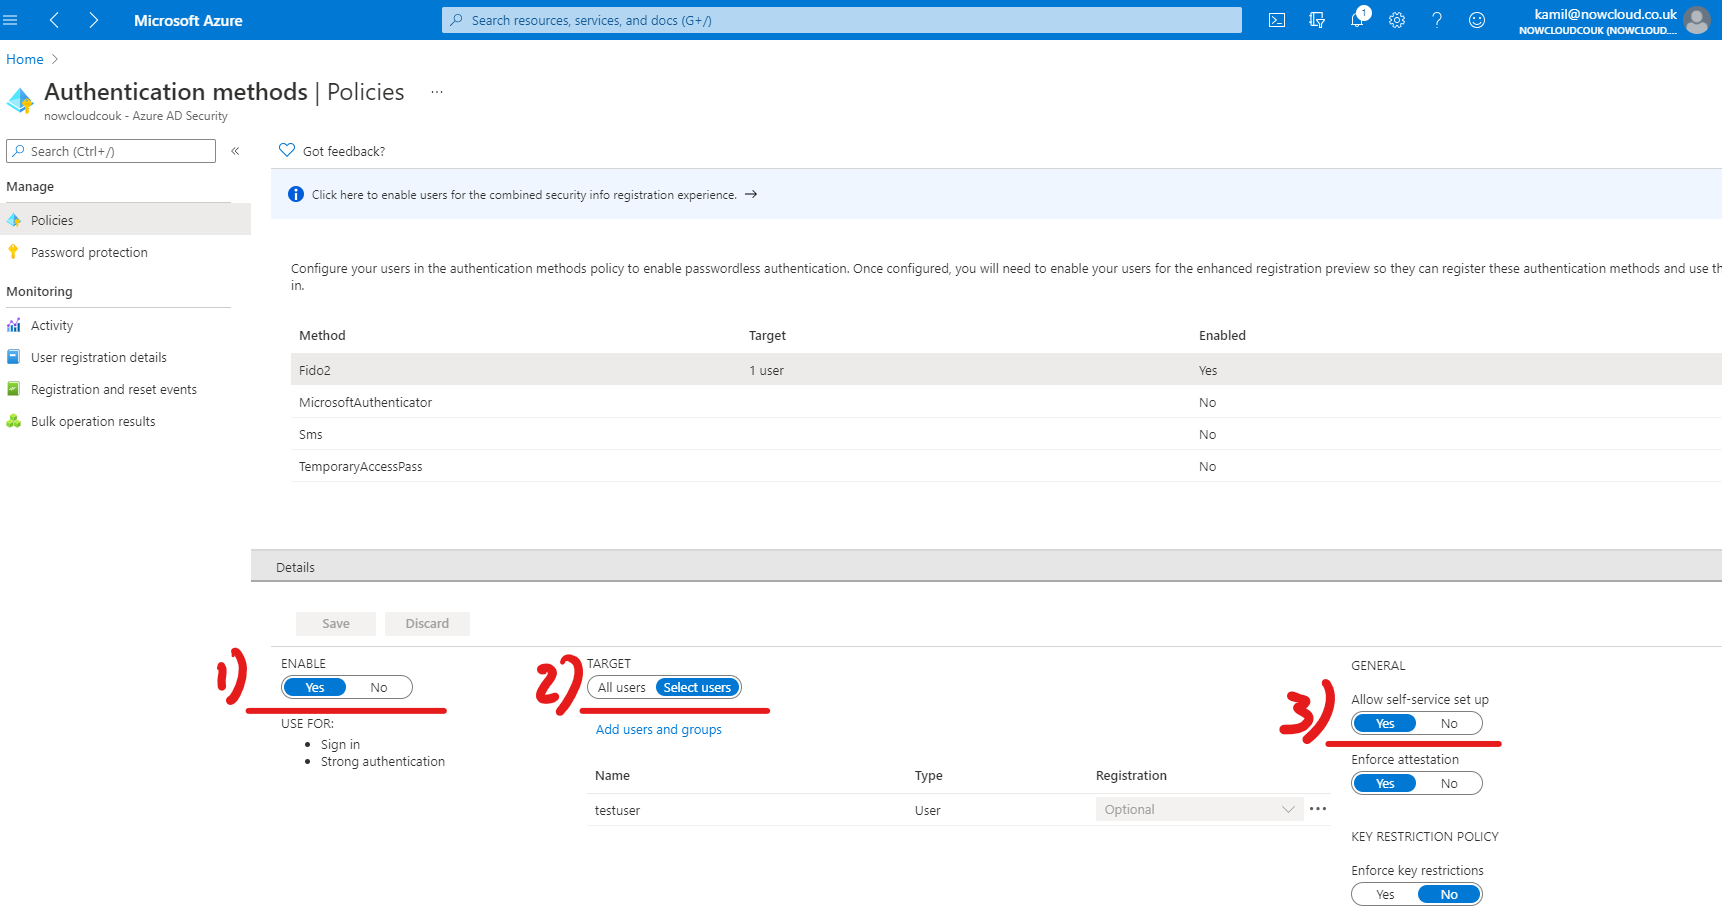Click Got feedback? link

(344, 151)
